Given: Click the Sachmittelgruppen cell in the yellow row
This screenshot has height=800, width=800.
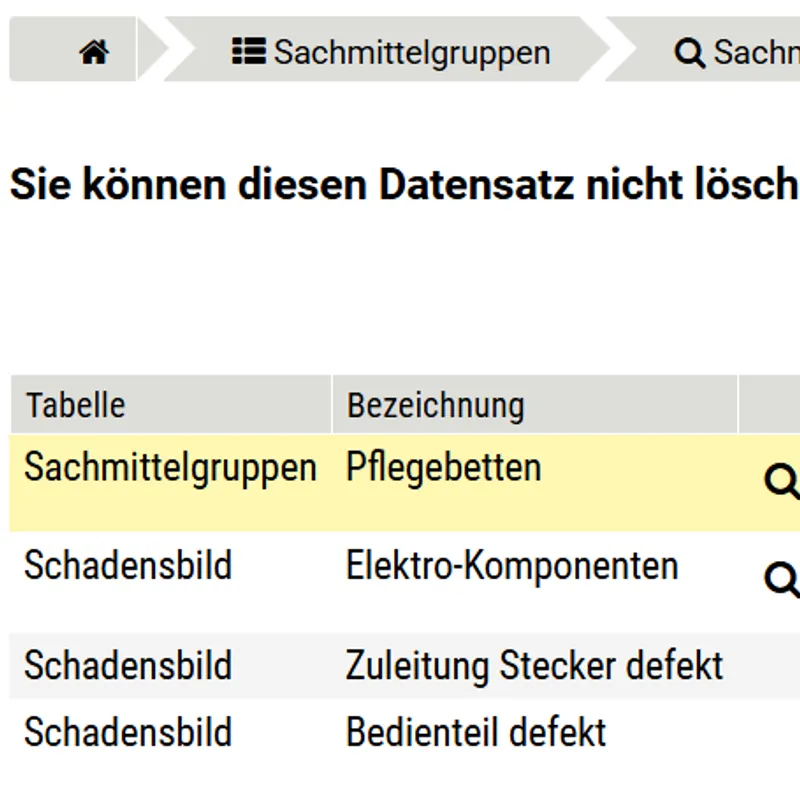Looking at the screenshot, I should point(168,467).
